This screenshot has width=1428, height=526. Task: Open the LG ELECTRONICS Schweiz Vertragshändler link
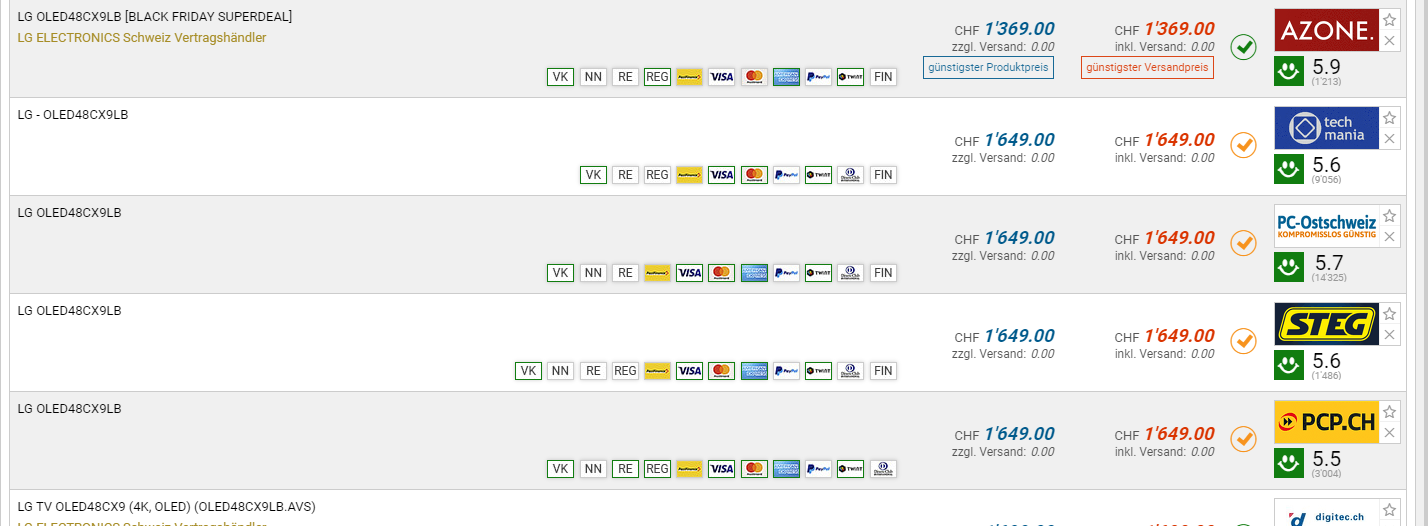tap(142, 38)
